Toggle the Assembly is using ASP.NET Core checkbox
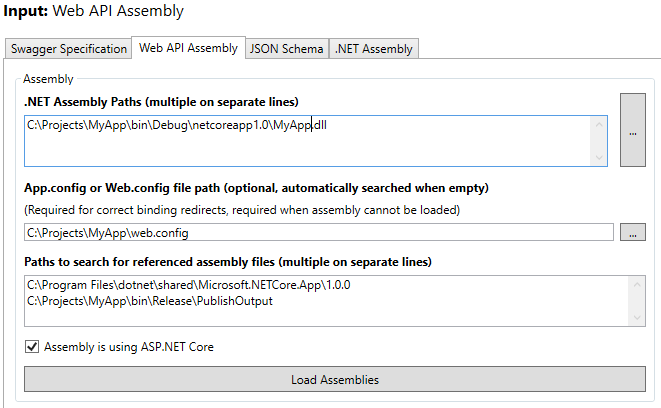This screenshot has height=408, width=661. [32, 347]
